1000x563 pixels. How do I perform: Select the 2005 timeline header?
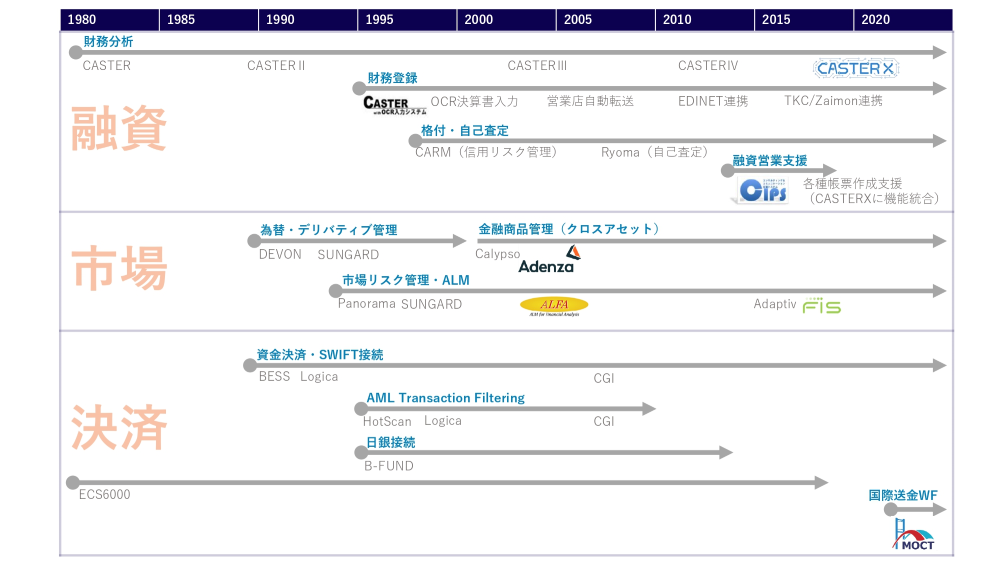click(x=606, y=20)
